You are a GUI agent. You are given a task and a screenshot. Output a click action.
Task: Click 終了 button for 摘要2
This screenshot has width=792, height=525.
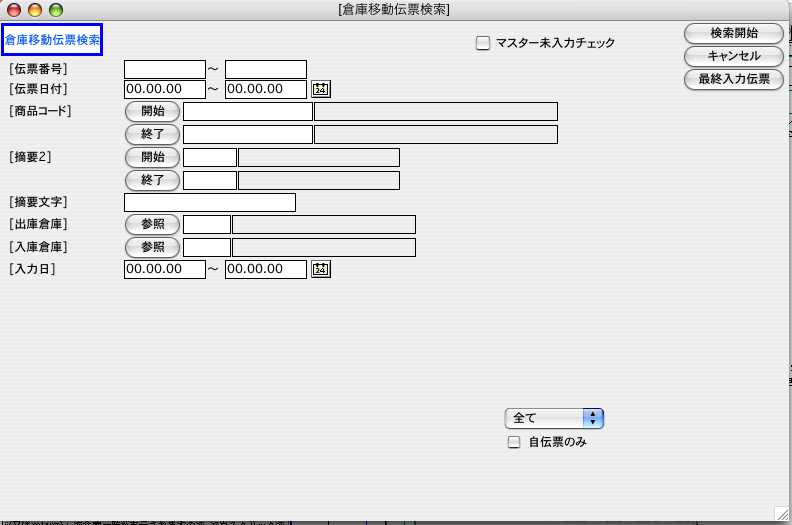click(x=152, y=180)
